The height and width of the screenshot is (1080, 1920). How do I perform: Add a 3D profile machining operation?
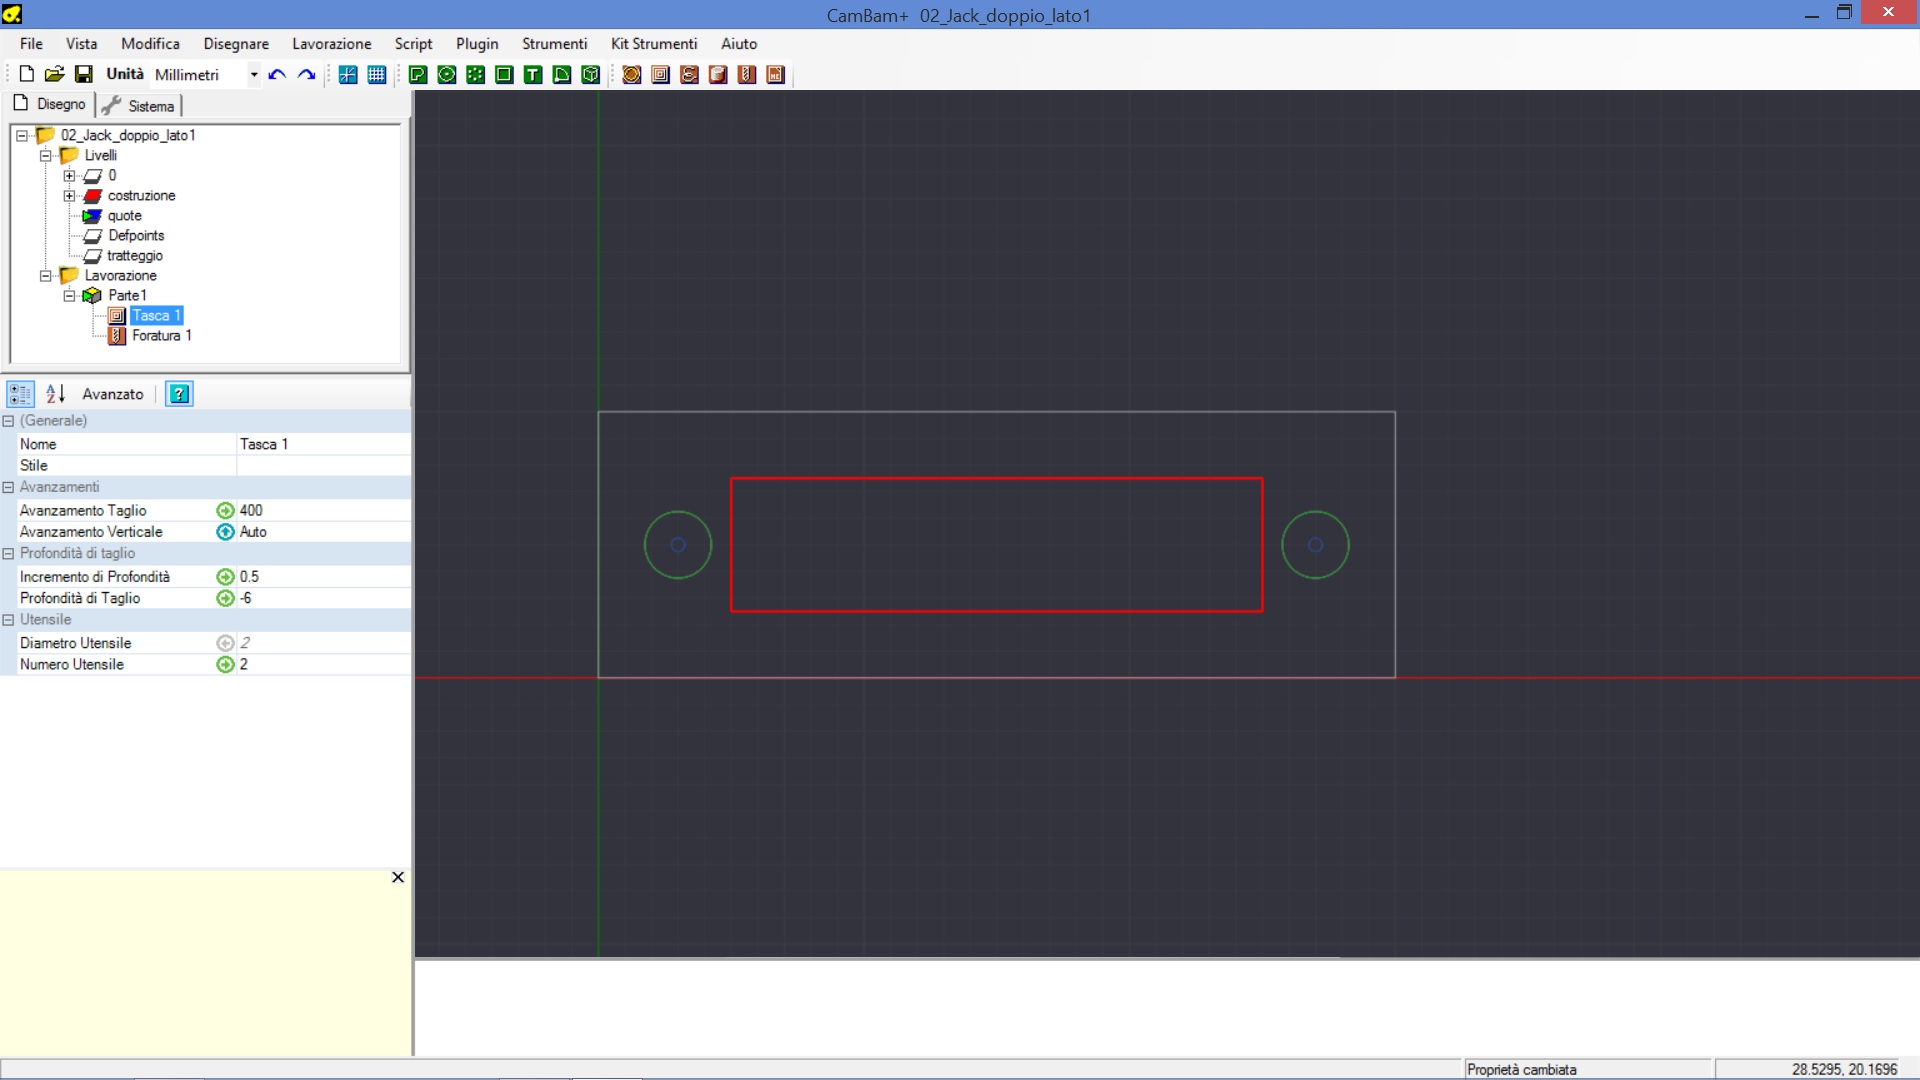pos(718,74)
